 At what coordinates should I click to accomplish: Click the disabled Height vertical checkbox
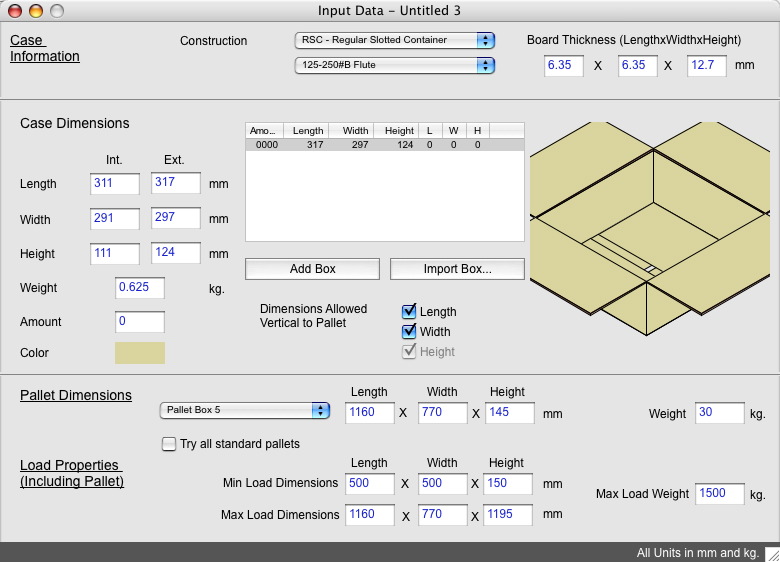point(409,352)
